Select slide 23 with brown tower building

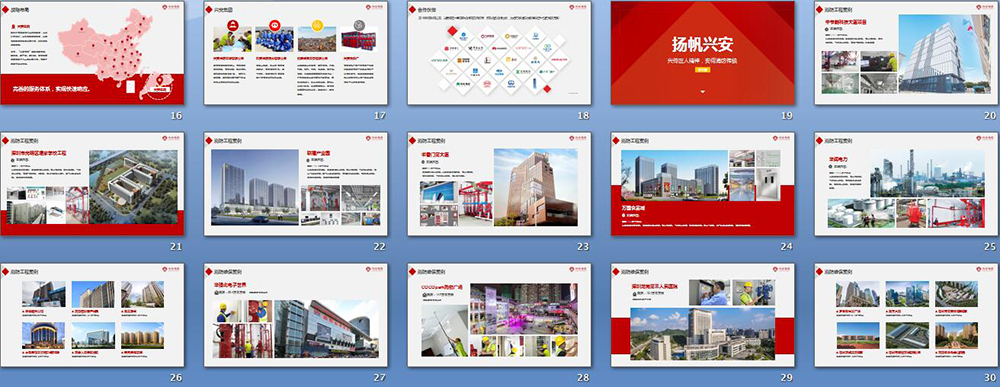point(499,184)
